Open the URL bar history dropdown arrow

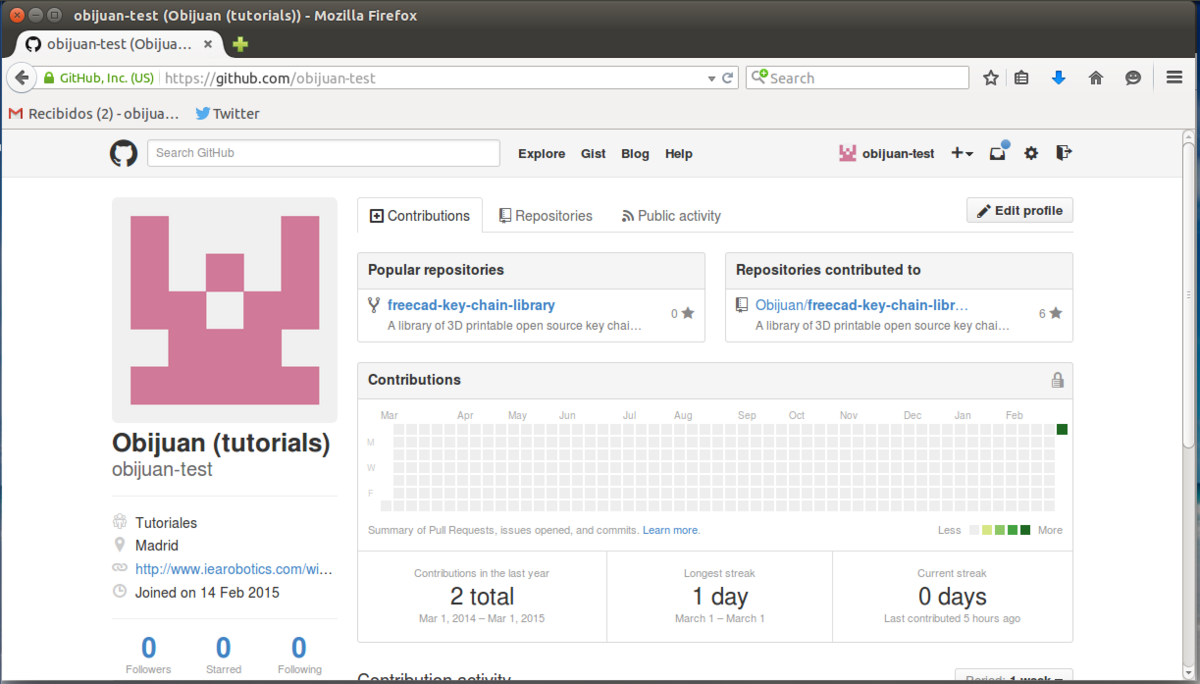point(712,78)
